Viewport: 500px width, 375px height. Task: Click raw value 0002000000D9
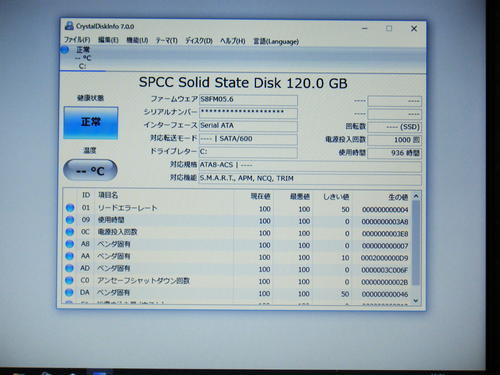pos(385,258)
